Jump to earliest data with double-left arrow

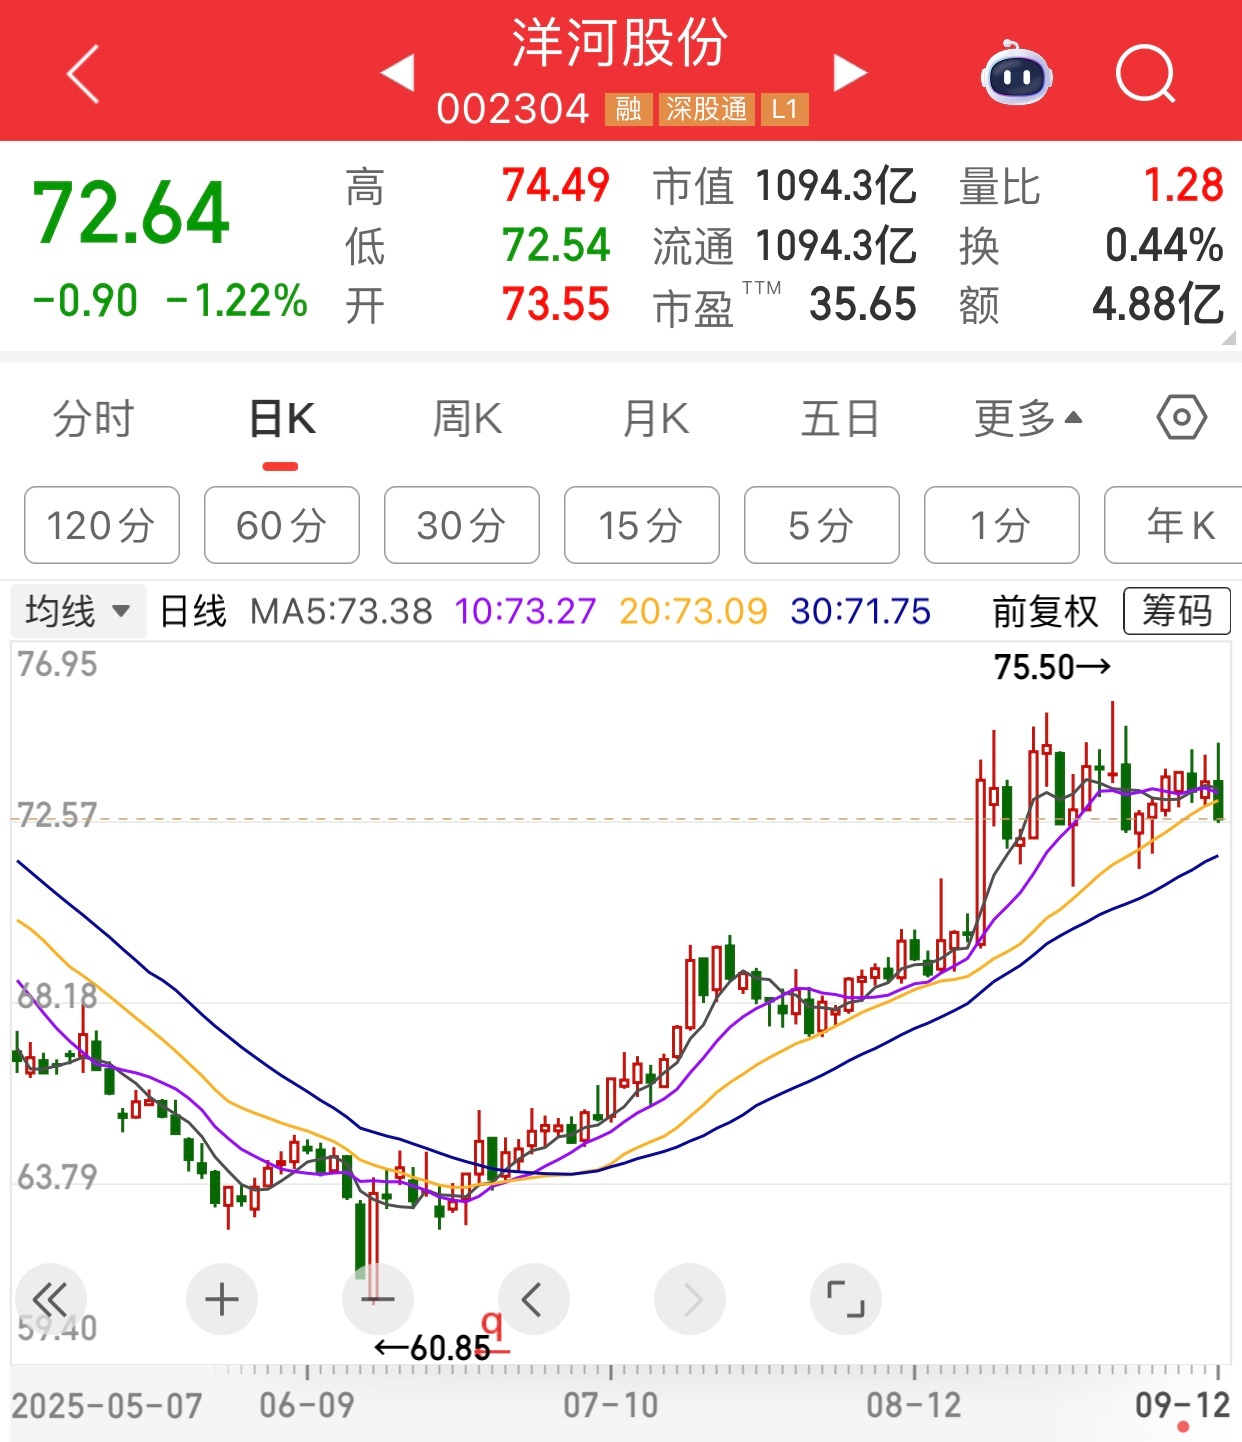point(49,1299)
